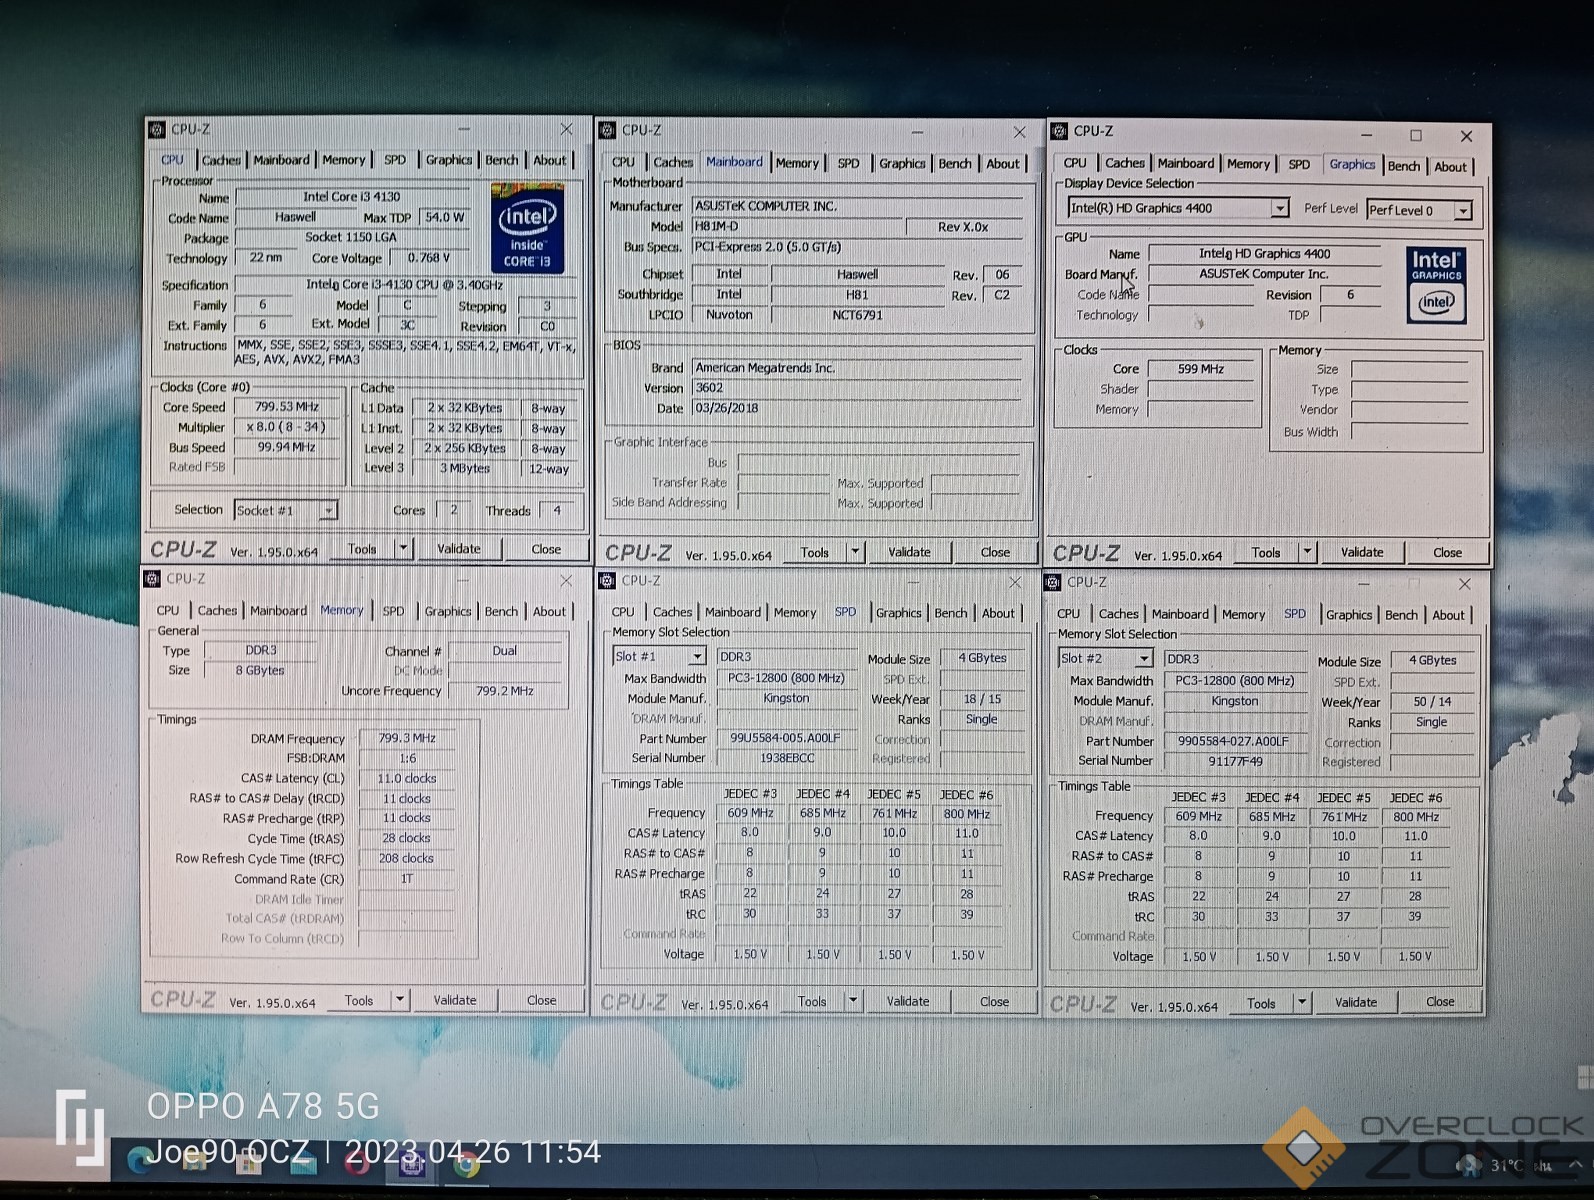This screenshot has height=1200, width=1594.
Task: Click the serial number '1938EBCC'
Action: point(787,758)
